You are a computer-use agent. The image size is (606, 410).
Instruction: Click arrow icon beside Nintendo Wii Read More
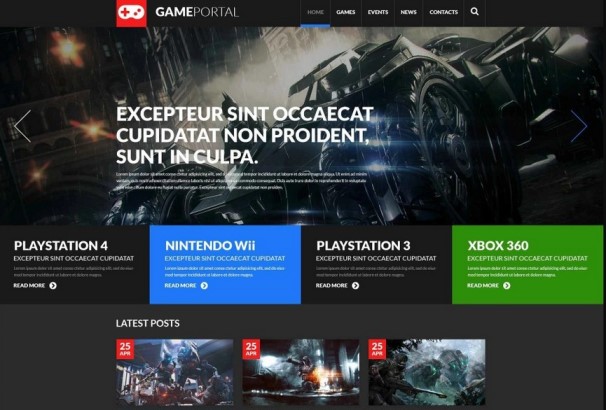coord(204,286)
